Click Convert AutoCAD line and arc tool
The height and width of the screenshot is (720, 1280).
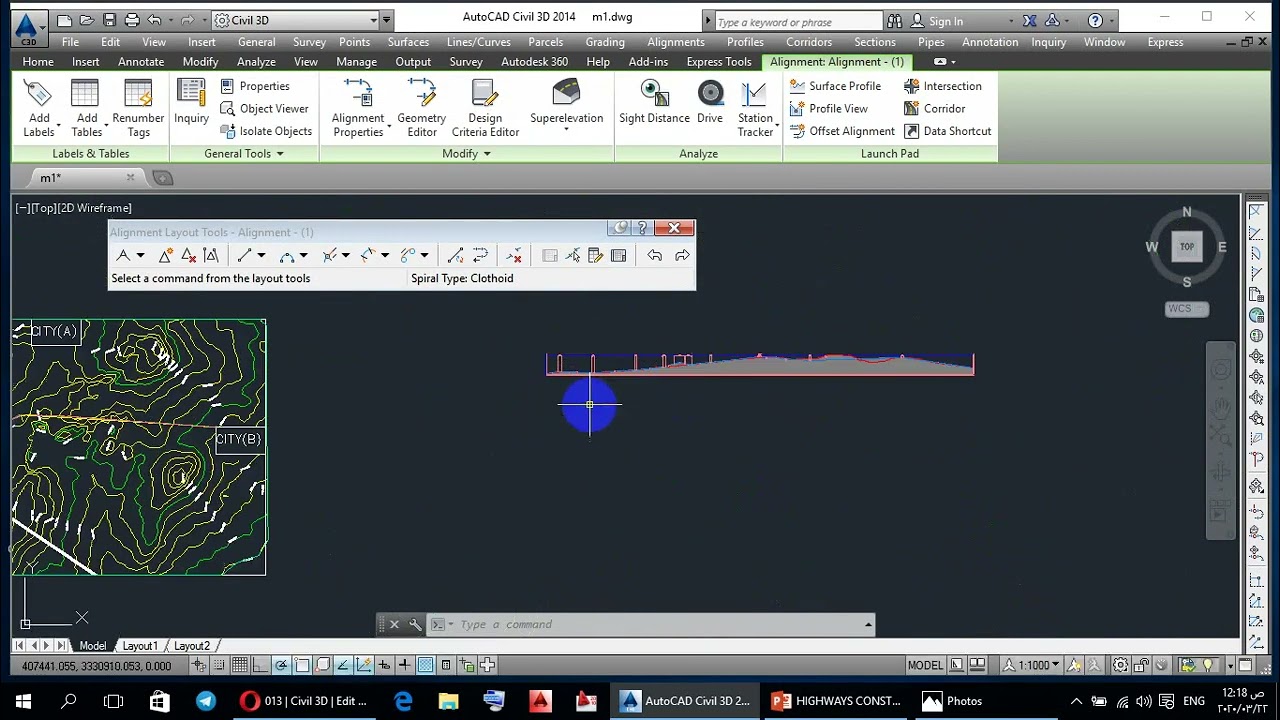pos(455,256)
